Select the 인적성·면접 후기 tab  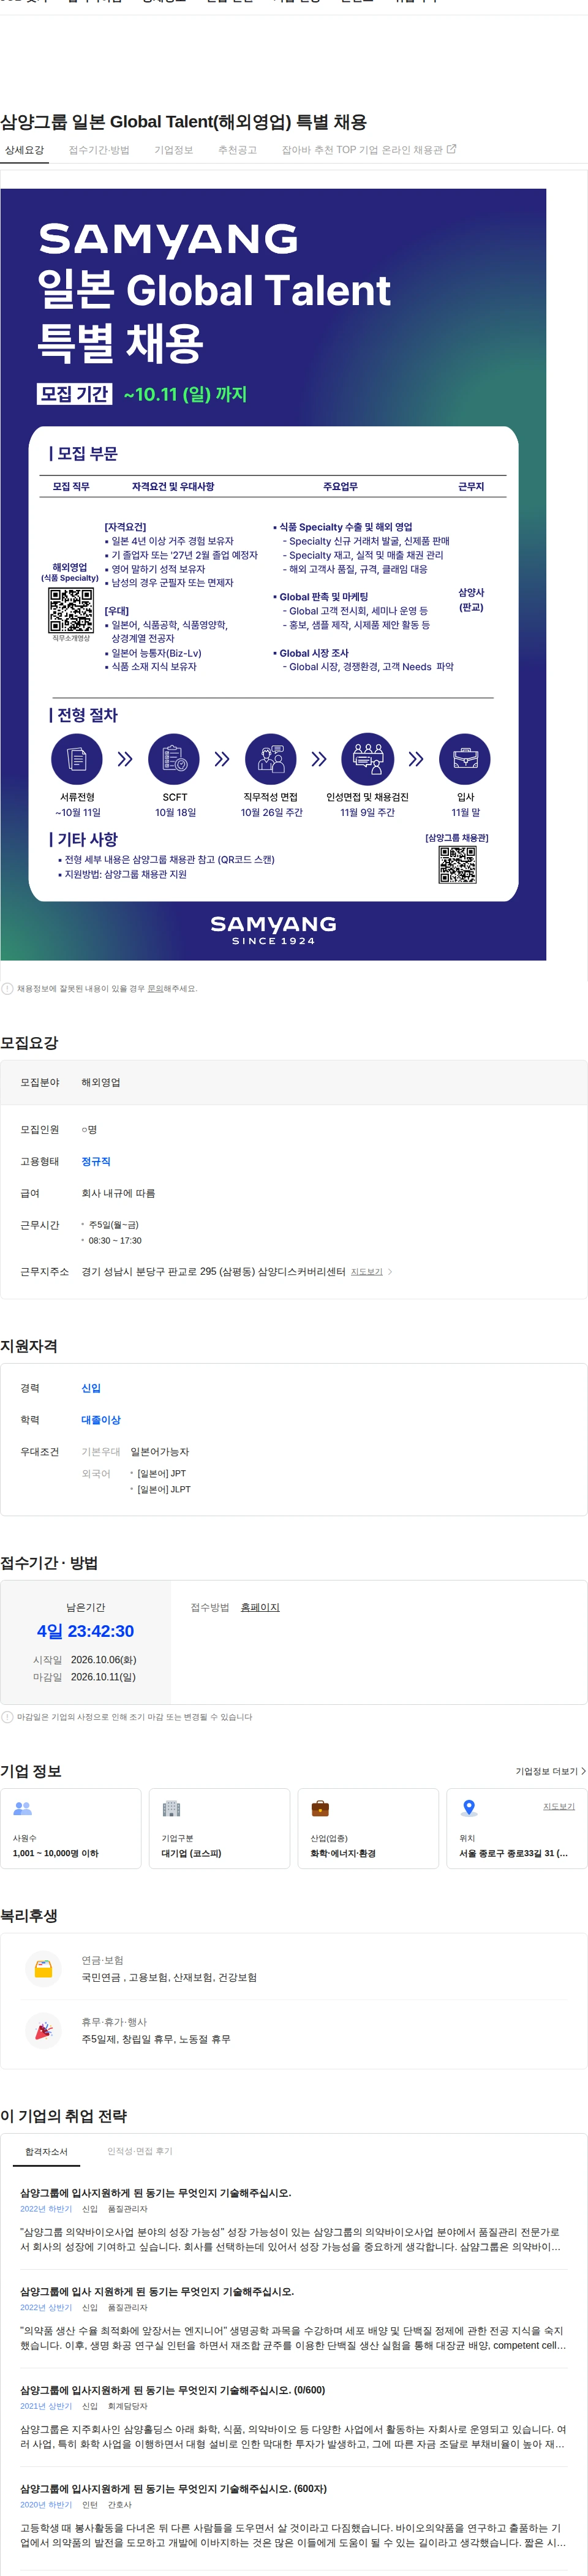pyautogui.click(x=140, y=2151)
